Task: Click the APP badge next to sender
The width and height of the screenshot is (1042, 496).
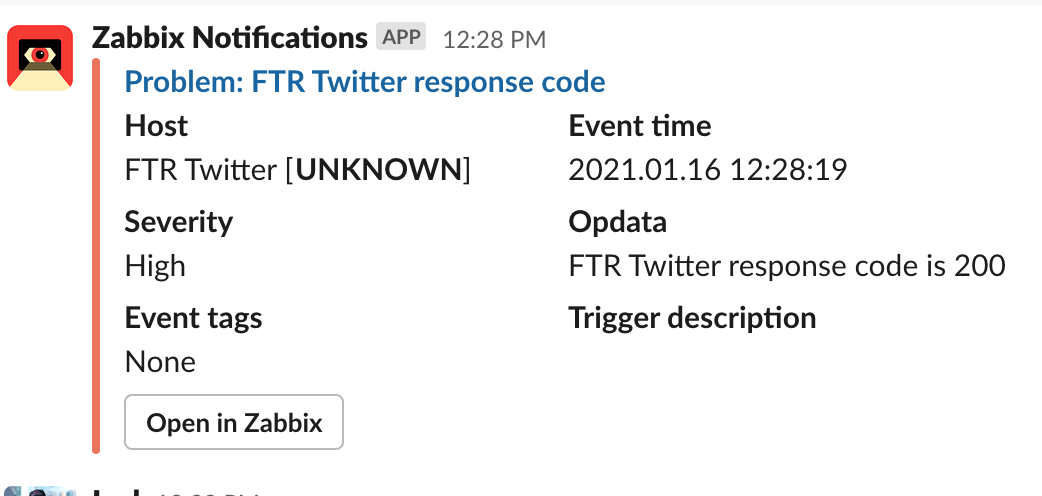Action: pyautogui.click(x=401, y=38)
